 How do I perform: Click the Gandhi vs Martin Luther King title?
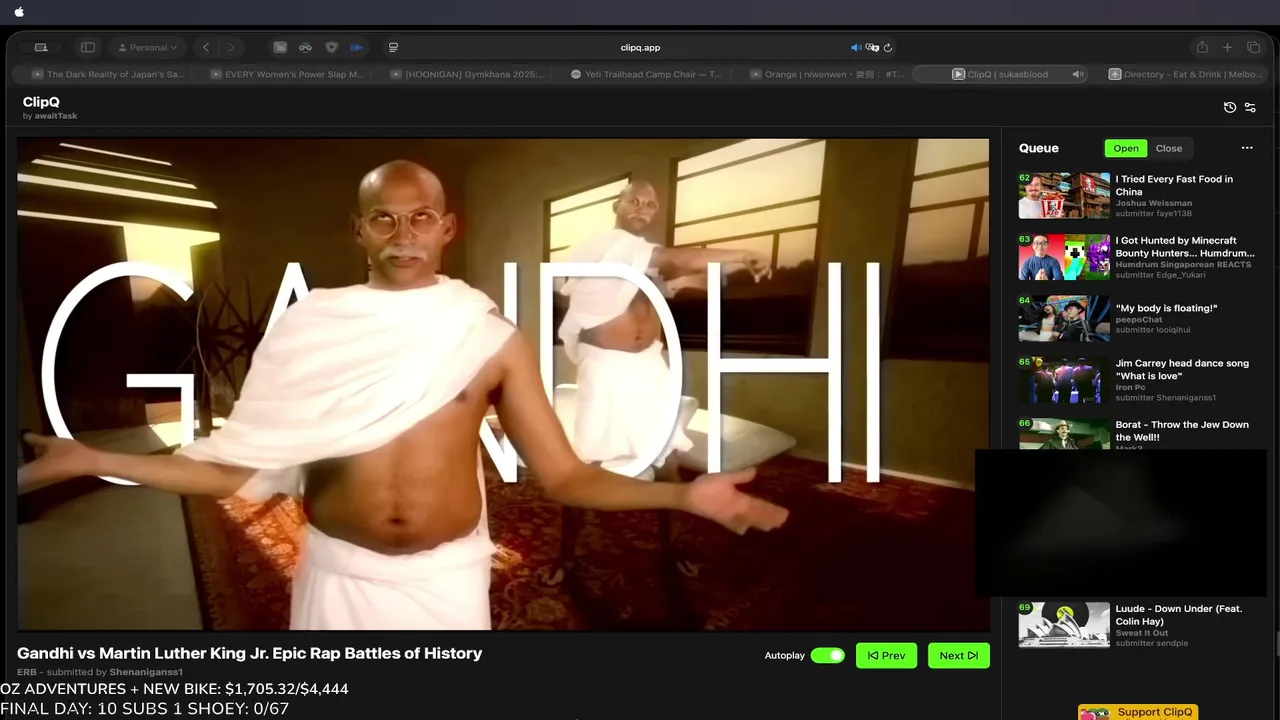point(250,653)
